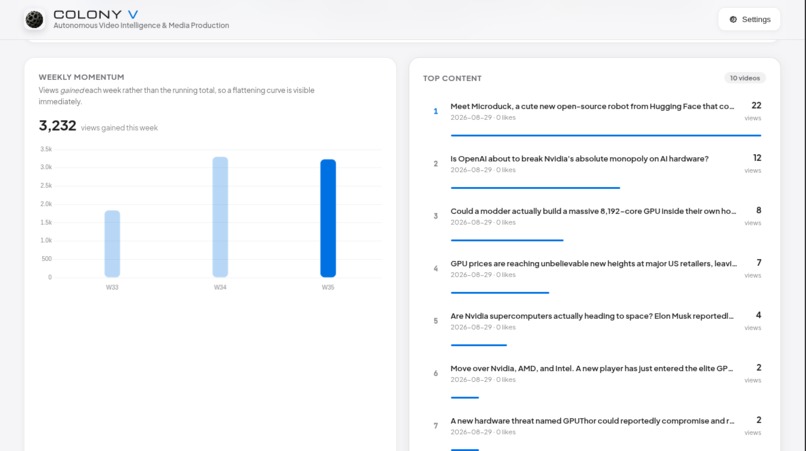Click the Microduck date 2026-08-29 text
Screen dimensions: 806x451
[471, 118]
